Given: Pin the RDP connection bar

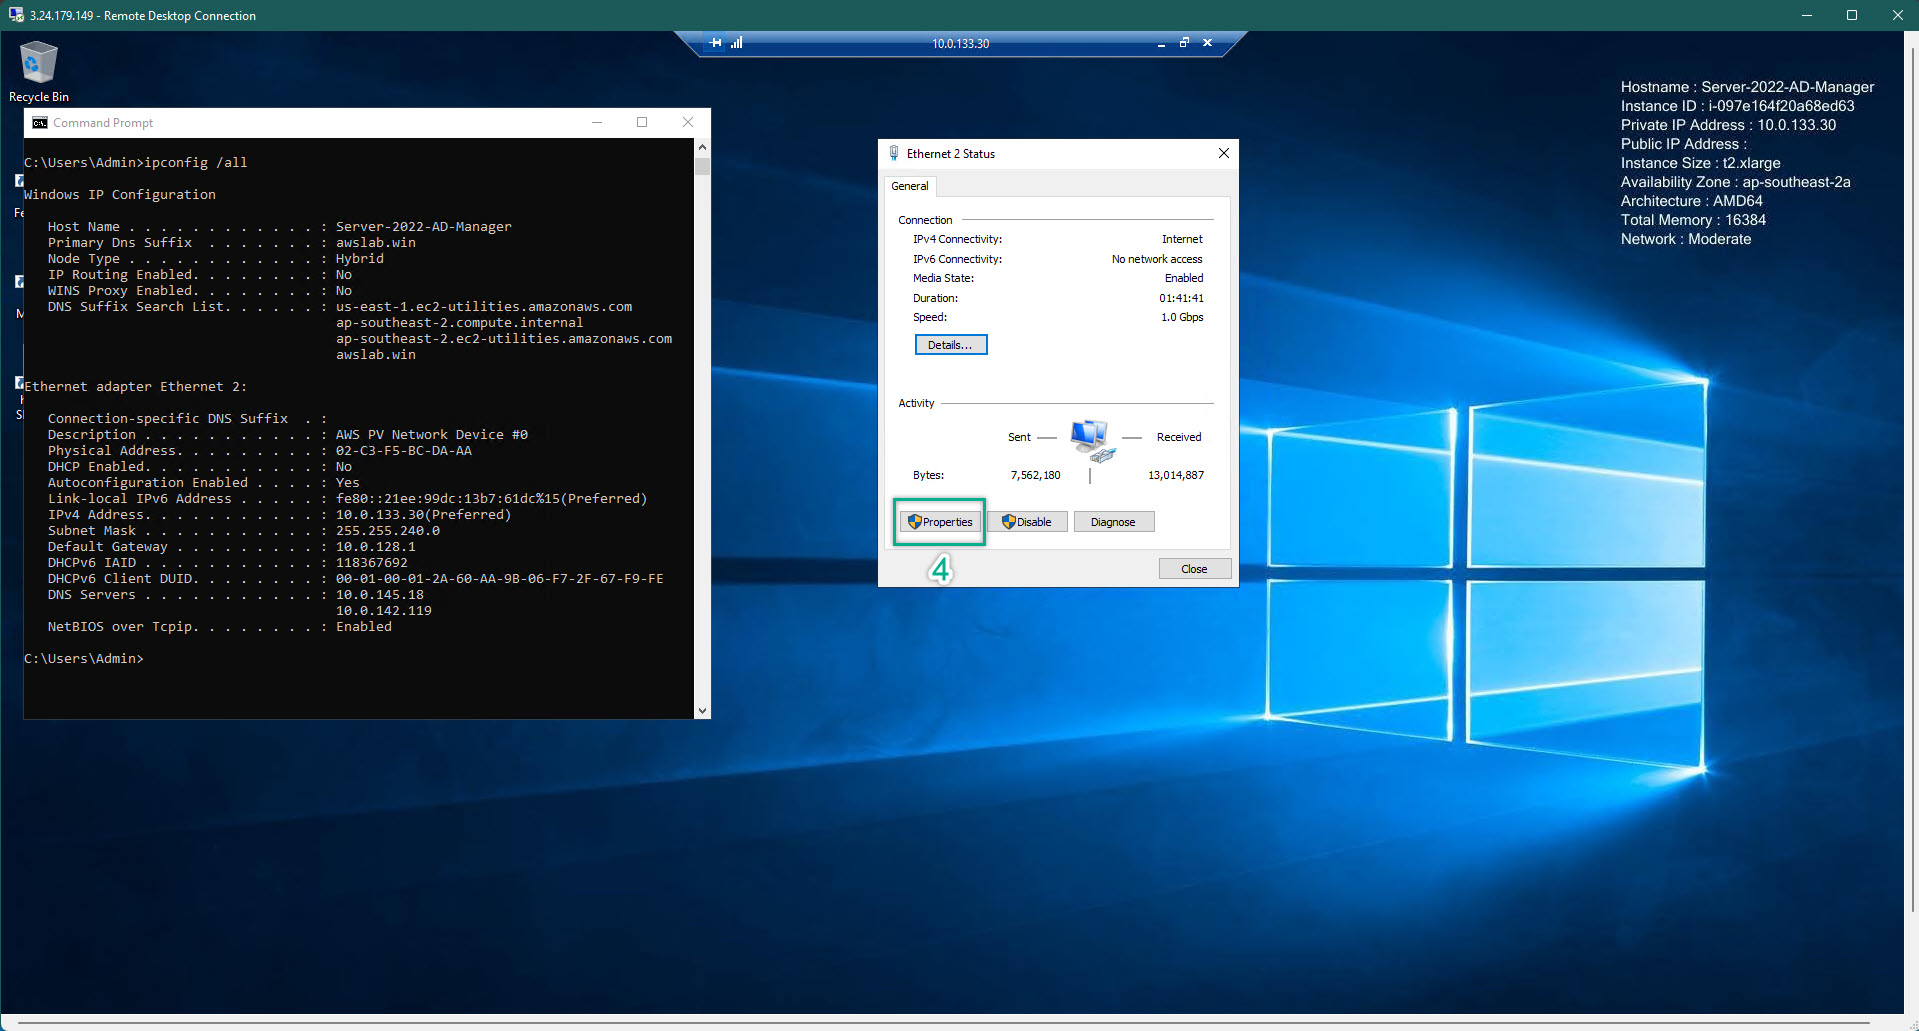Looking at the screenshot, I should pos(715,43).
